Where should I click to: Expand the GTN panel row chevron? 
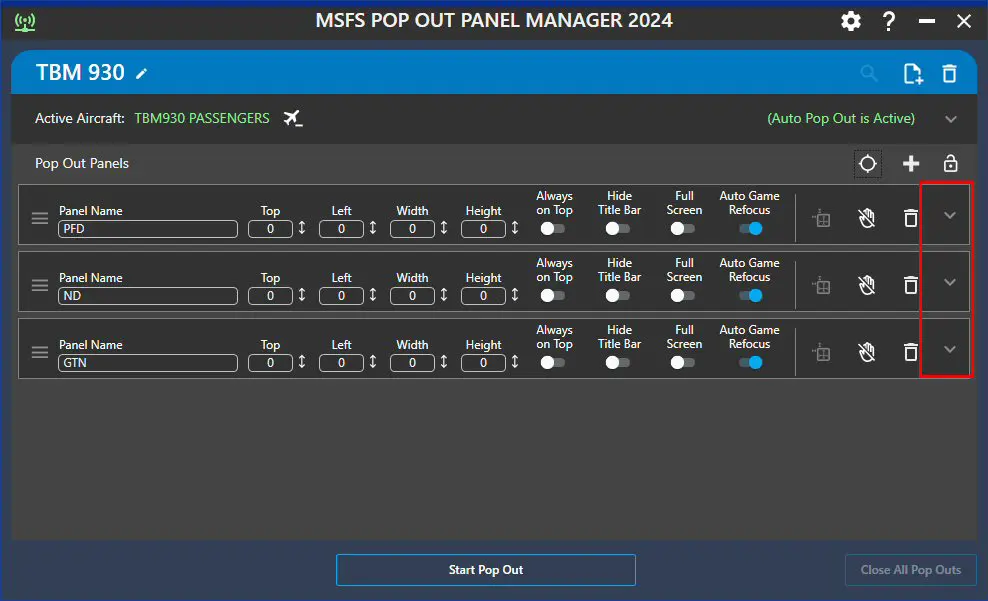pos(950,349)
